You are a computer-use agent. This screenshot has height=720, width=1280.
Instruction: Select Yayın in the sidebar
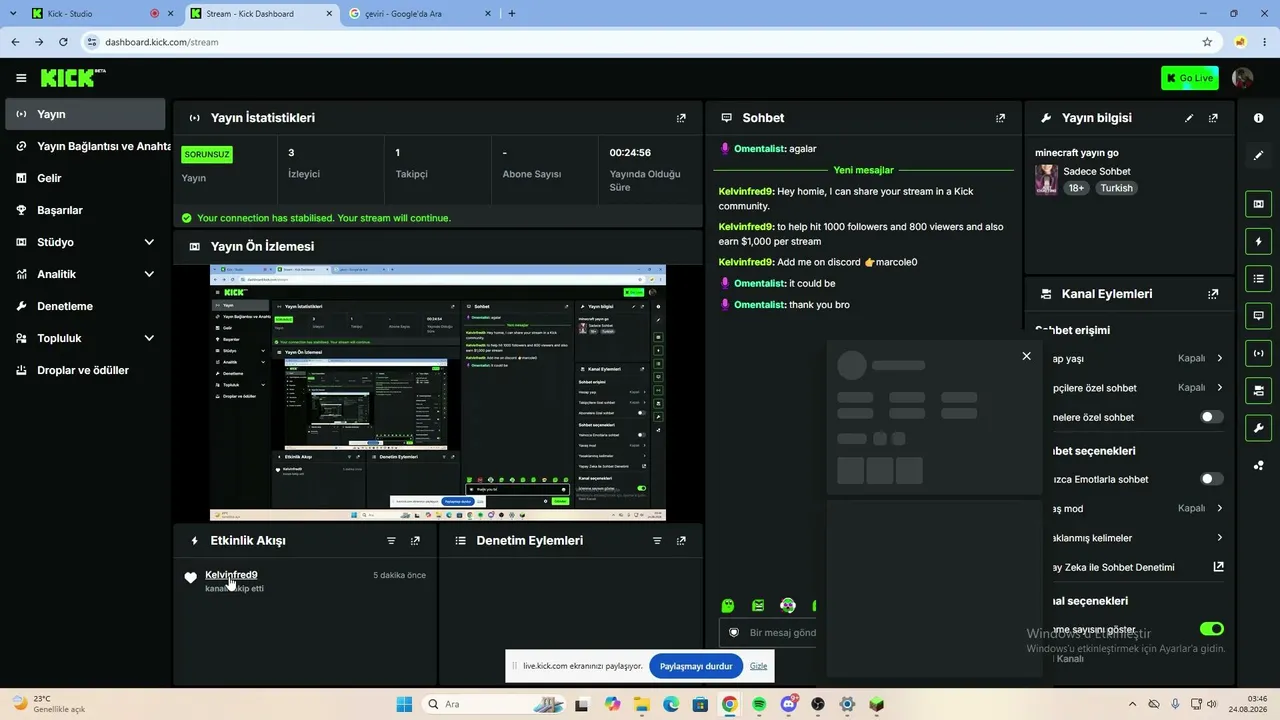tap(85, 114)
